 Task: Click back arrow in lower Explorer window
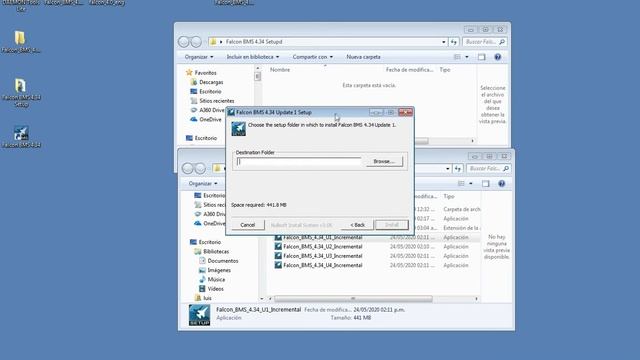click(x=187, y=168)
